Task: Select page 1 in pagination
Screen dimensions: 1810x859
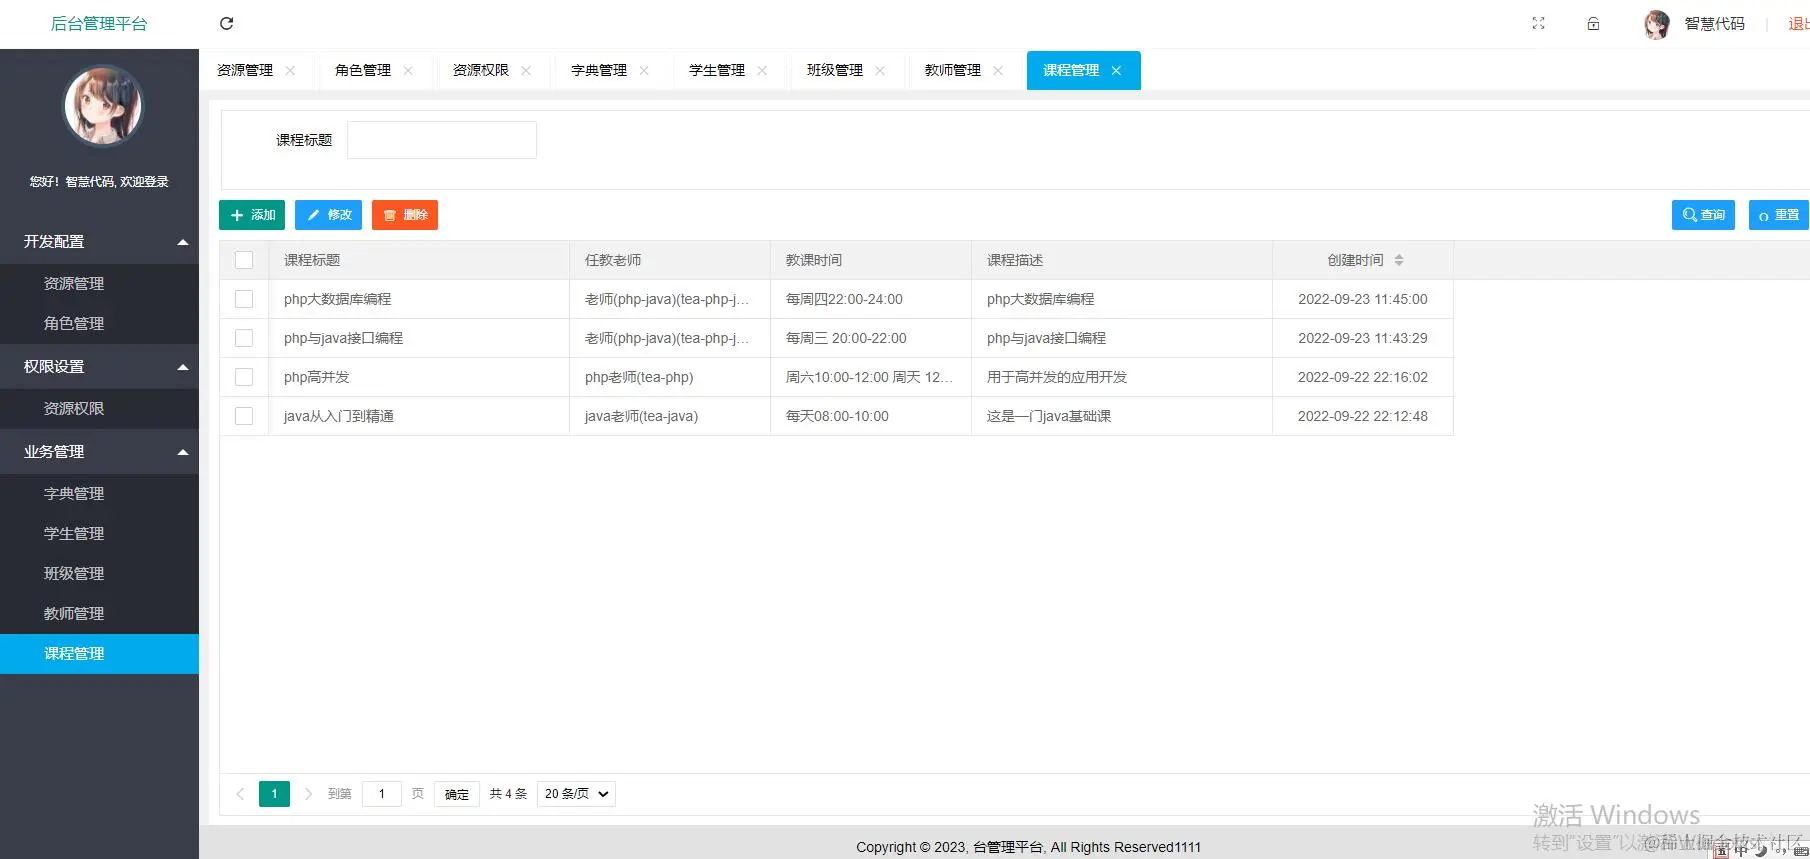Action: (x=274, y=794)
